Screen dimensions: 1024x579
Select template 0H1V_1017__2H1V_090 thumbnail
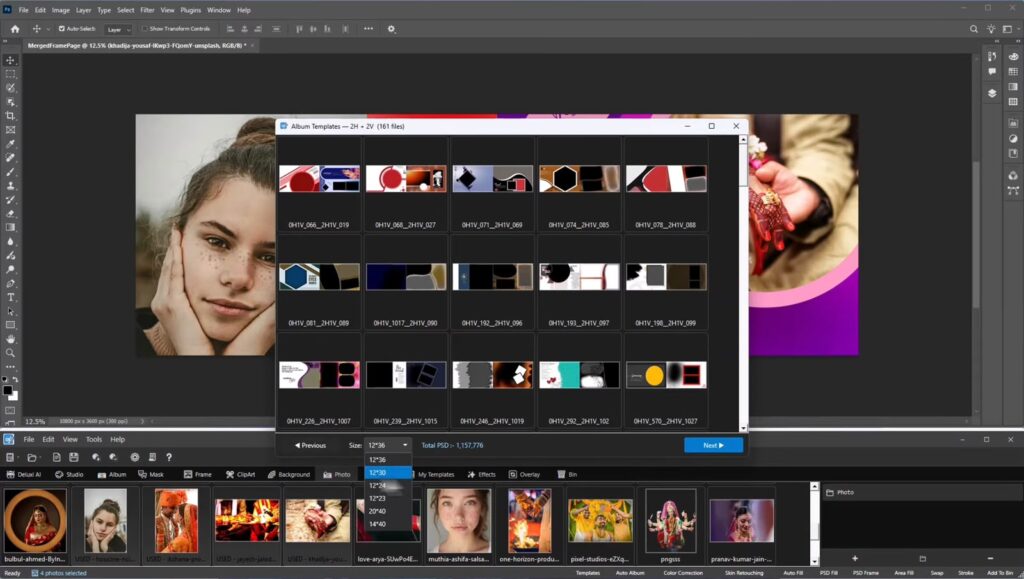pyautogui.click(x=406, y=277)
